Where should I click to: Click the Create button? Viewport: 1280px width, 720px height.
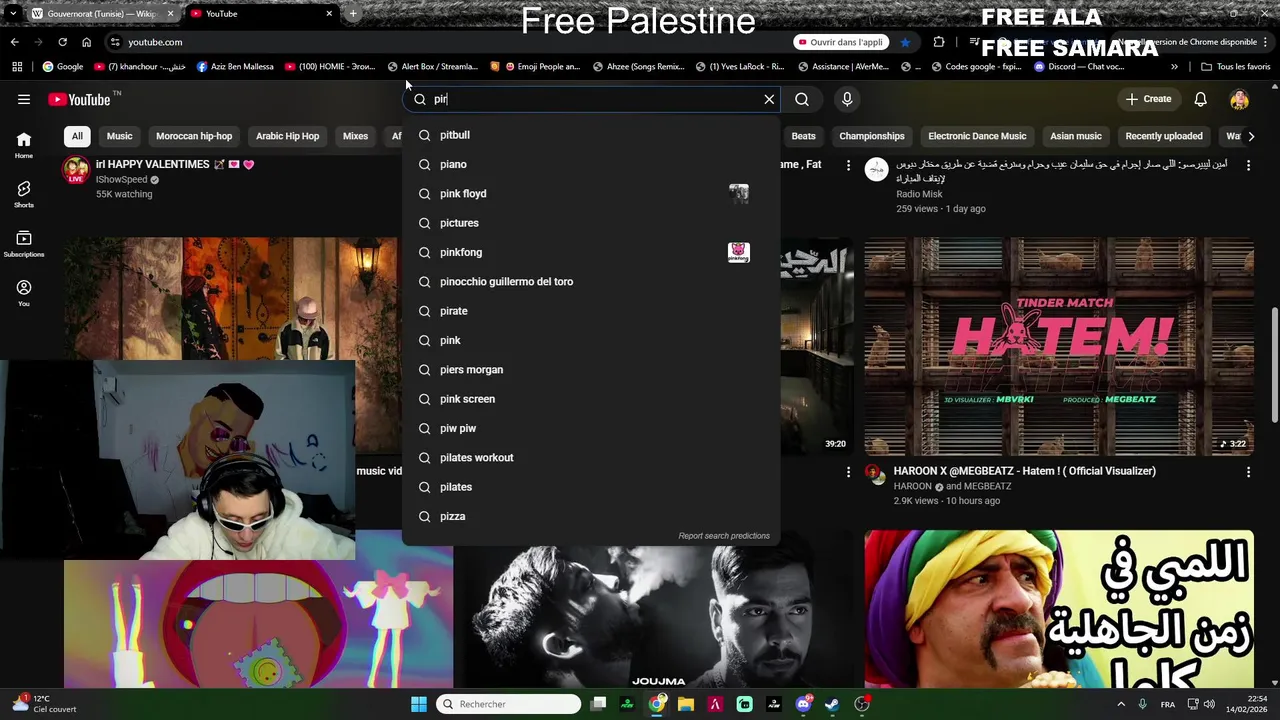coord(1148,99)
